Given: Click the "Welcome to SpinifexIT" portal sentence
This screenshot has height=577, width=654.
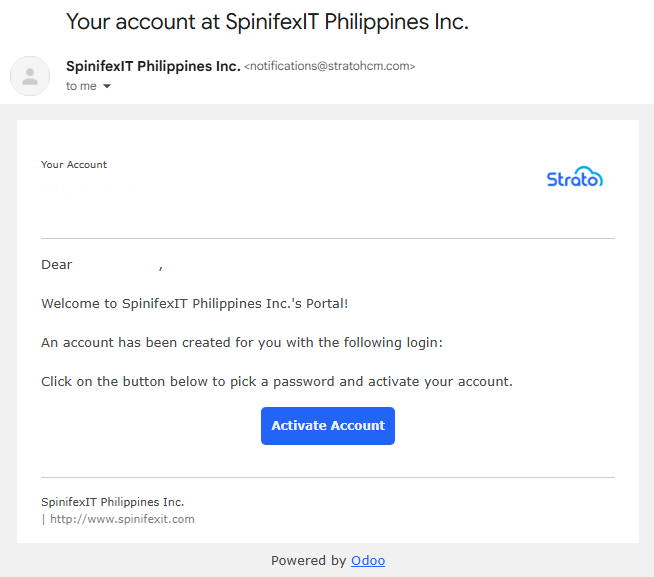Looking at the screenshot, I should tap(194, 303).
